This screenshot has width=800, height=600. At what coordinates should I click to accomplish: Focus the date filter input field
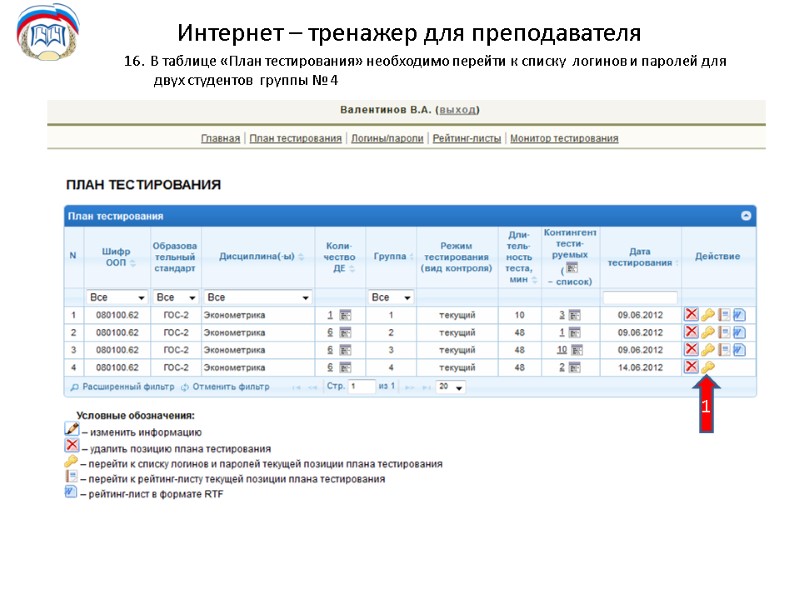tap(640, 297)
